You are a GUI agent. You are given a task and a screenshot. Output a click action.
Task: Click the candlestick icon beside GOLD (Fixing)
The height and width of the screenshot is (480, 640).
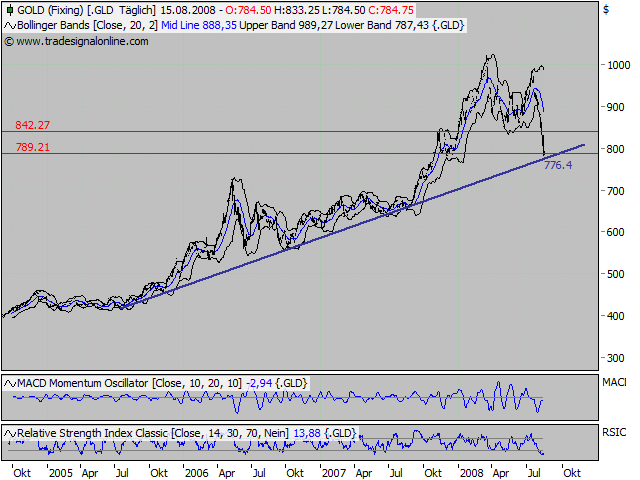pos(10,10)
